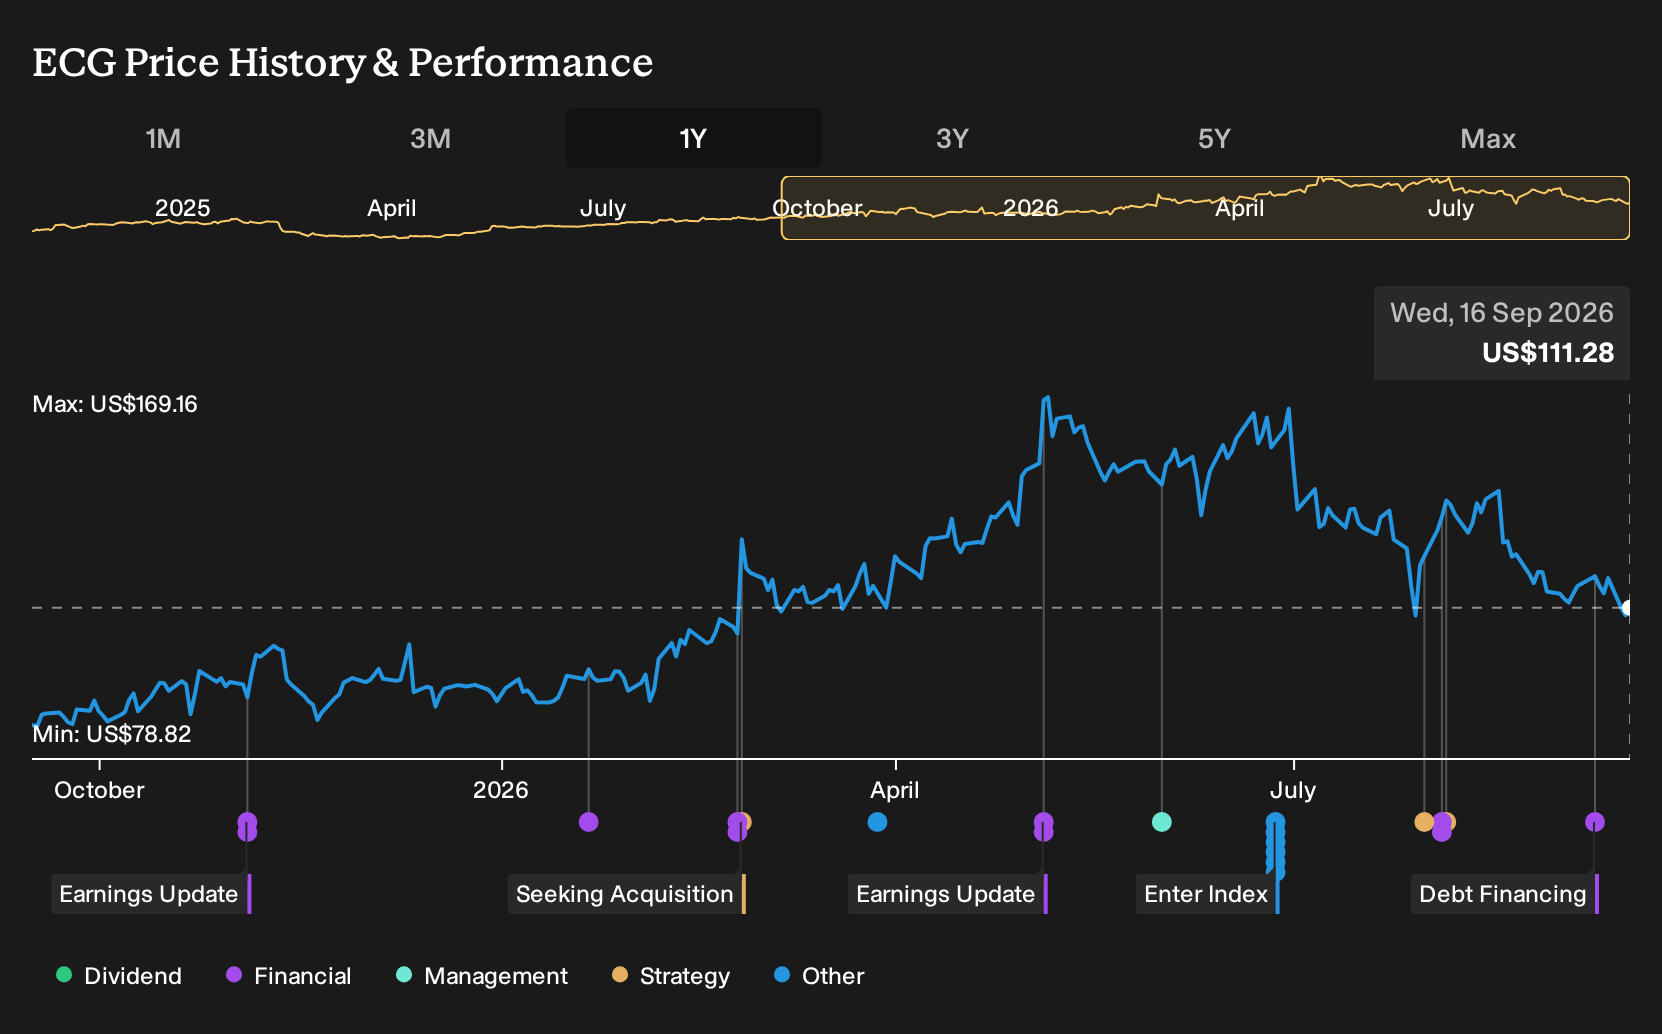This screenshot has height=1034, width=1662.
Task: Toggle the Other legend filter
Action: coord(819,976)
